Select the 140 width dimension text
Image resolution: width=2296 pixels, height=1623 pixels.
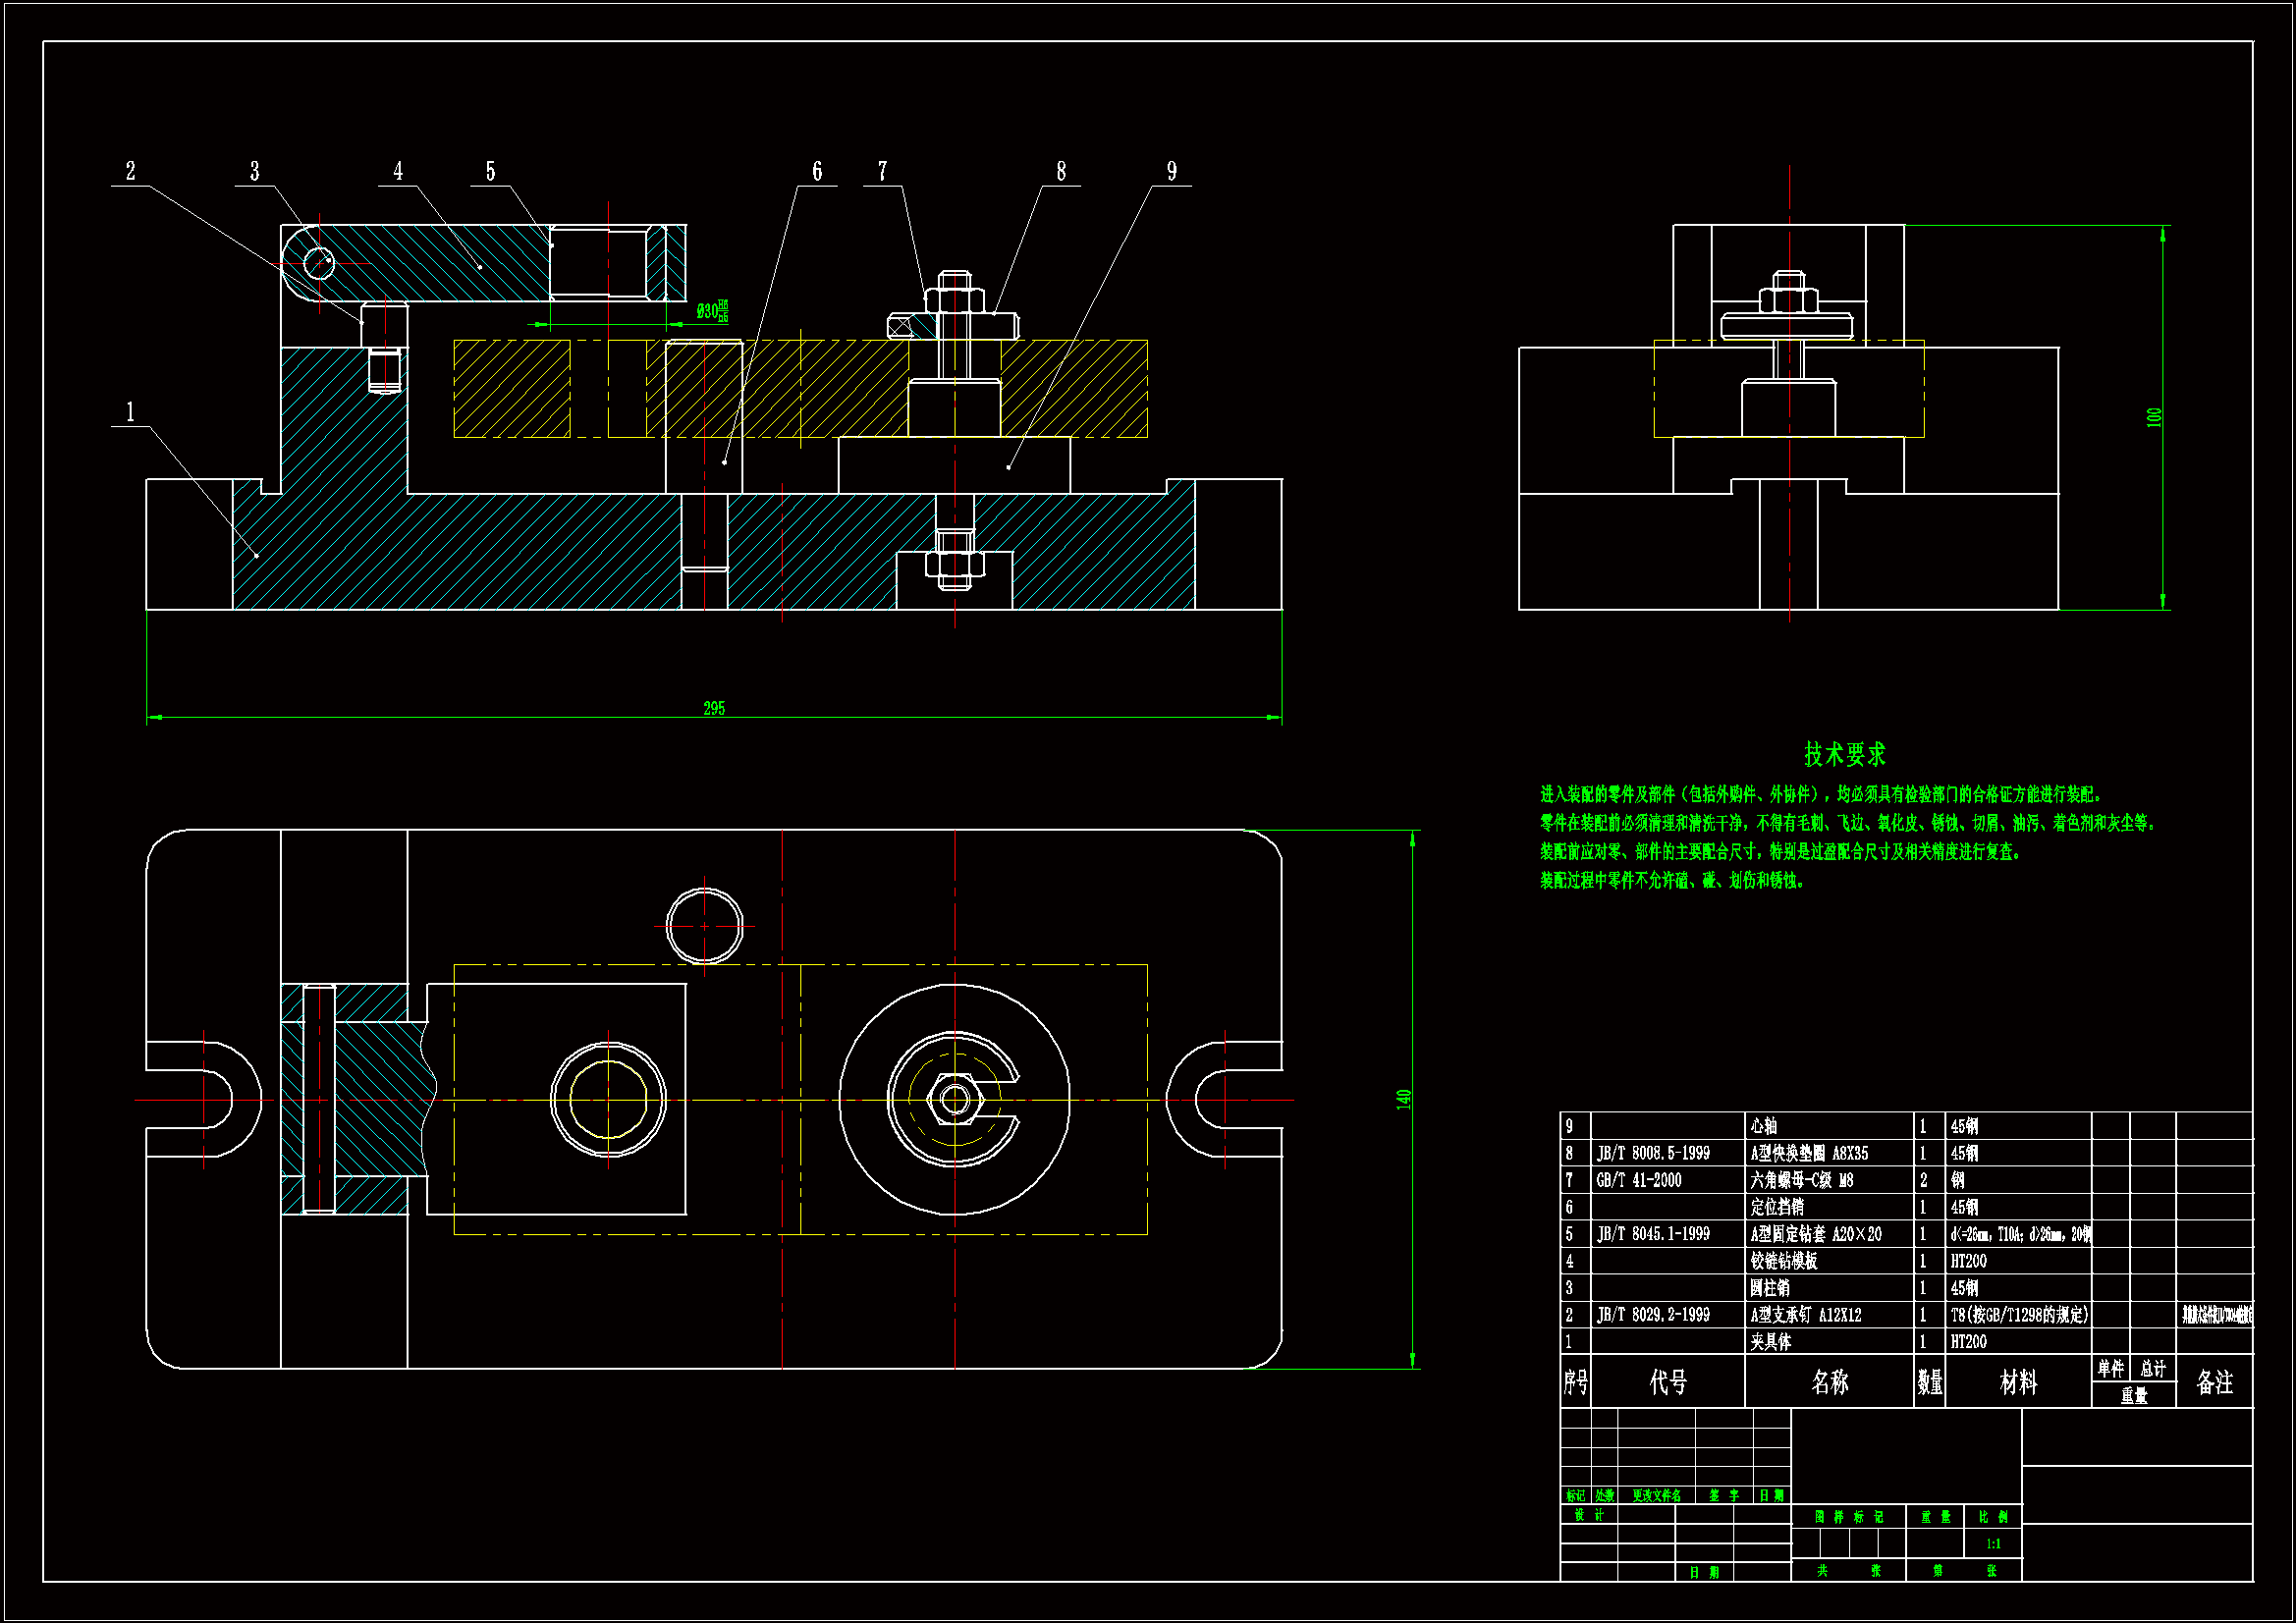coord(1404,1099)
